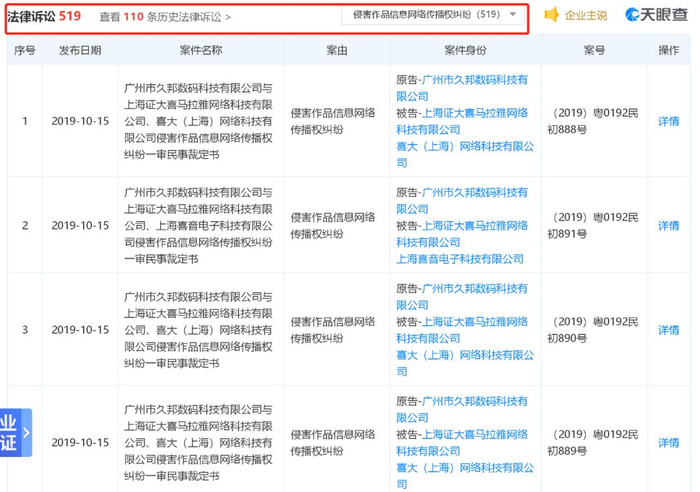Click the 2019-10-15 date in row 3
The height and width of the screenshot is (492, 700).
80,330
